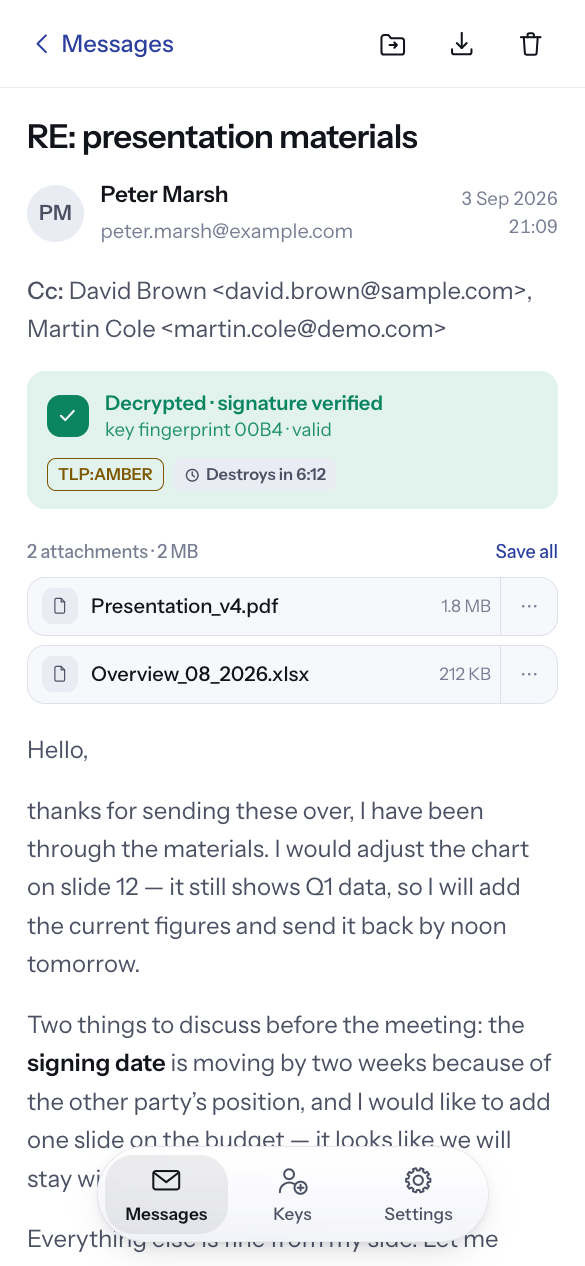Save all attachments
Image resolution: width=585 pixels, height=1266 pixels.
[526, 552]
